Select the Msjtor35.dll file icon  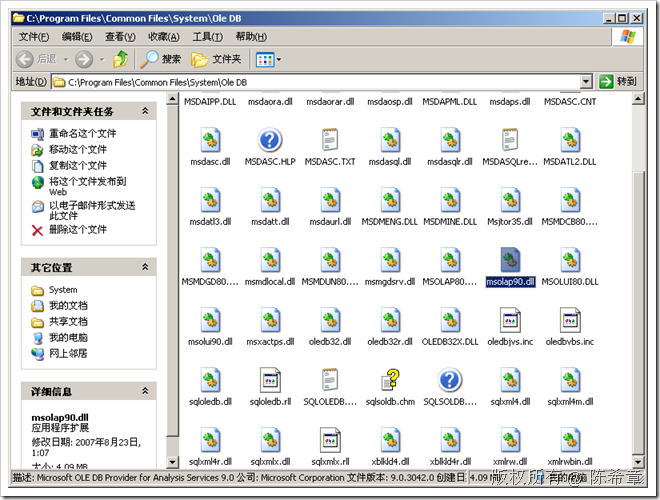point(510,199)
